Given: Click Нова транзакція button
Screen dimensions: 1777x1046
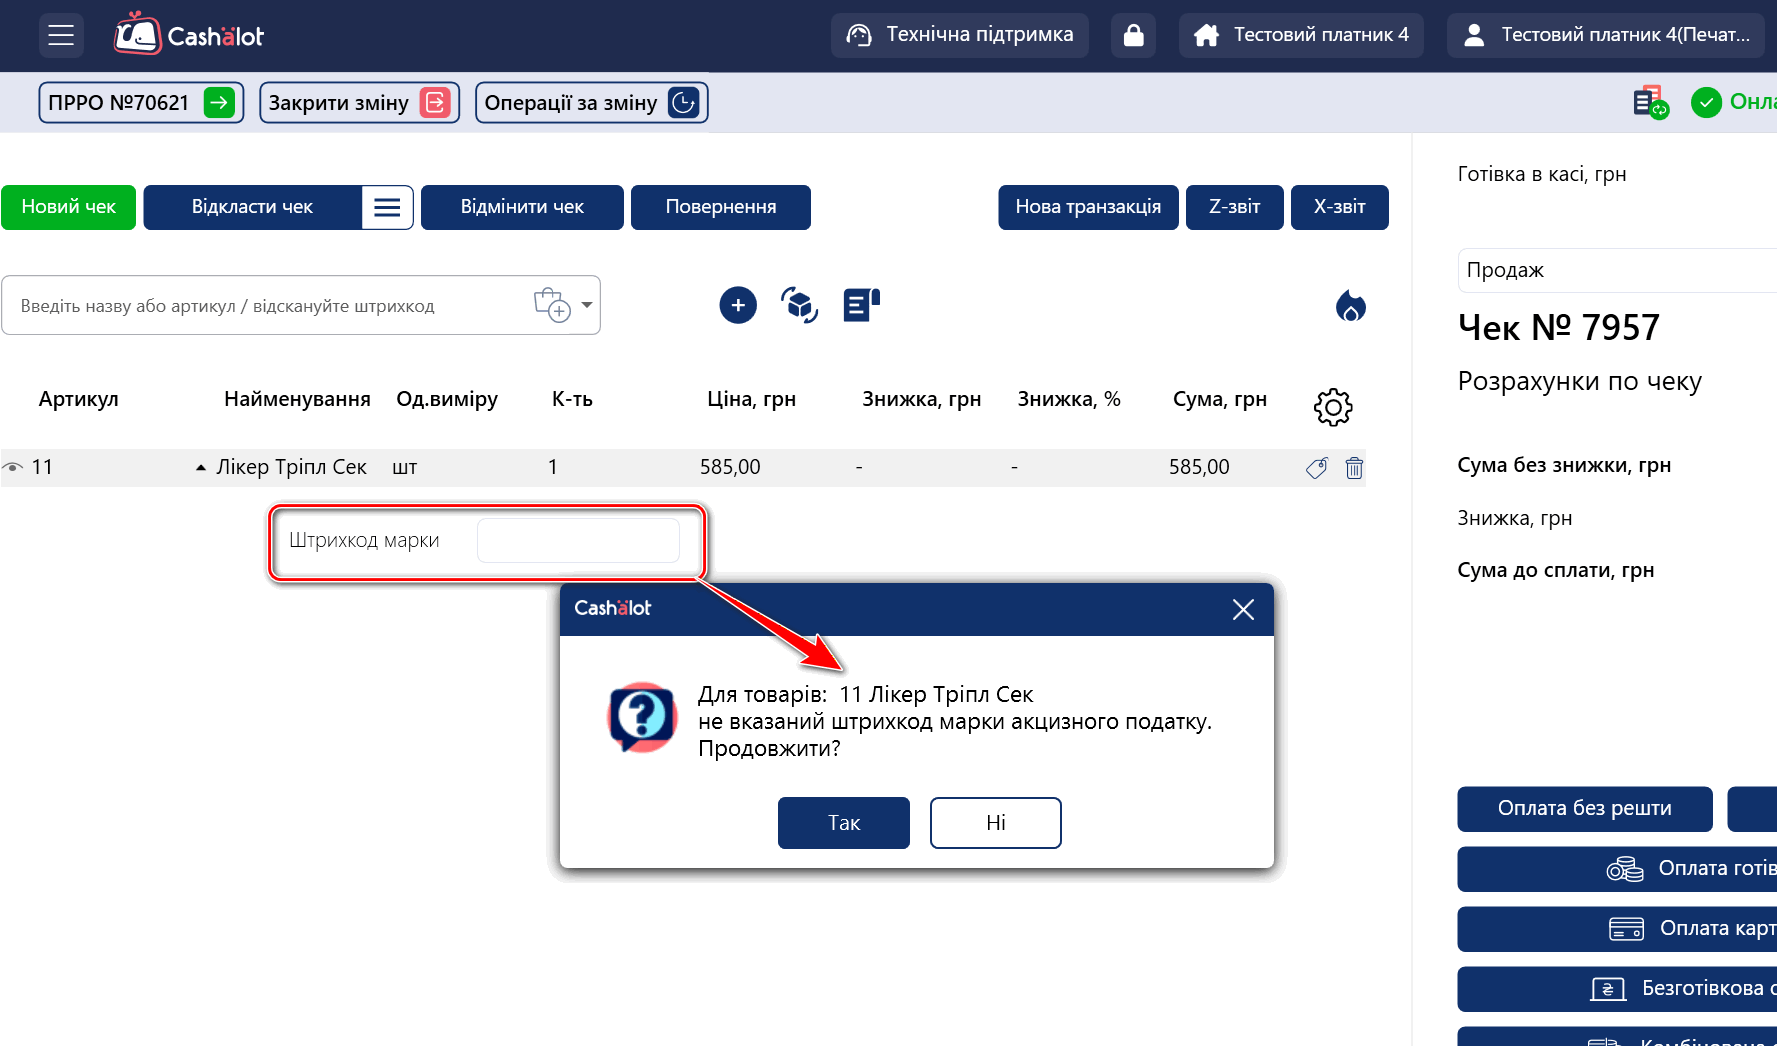Looking at the screenshot, I should (1088, 207).
